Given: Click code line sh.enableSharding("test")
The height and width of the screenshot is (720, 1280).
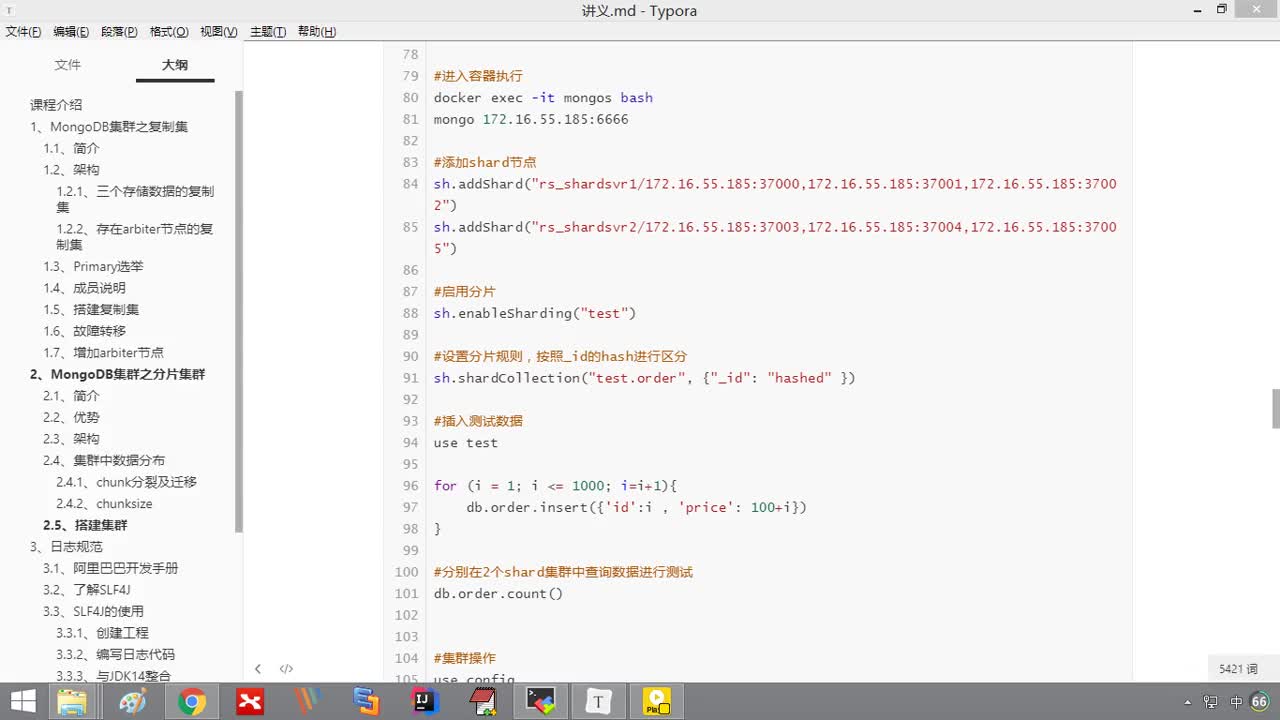Looking at the screenshot, I should 535,313.
